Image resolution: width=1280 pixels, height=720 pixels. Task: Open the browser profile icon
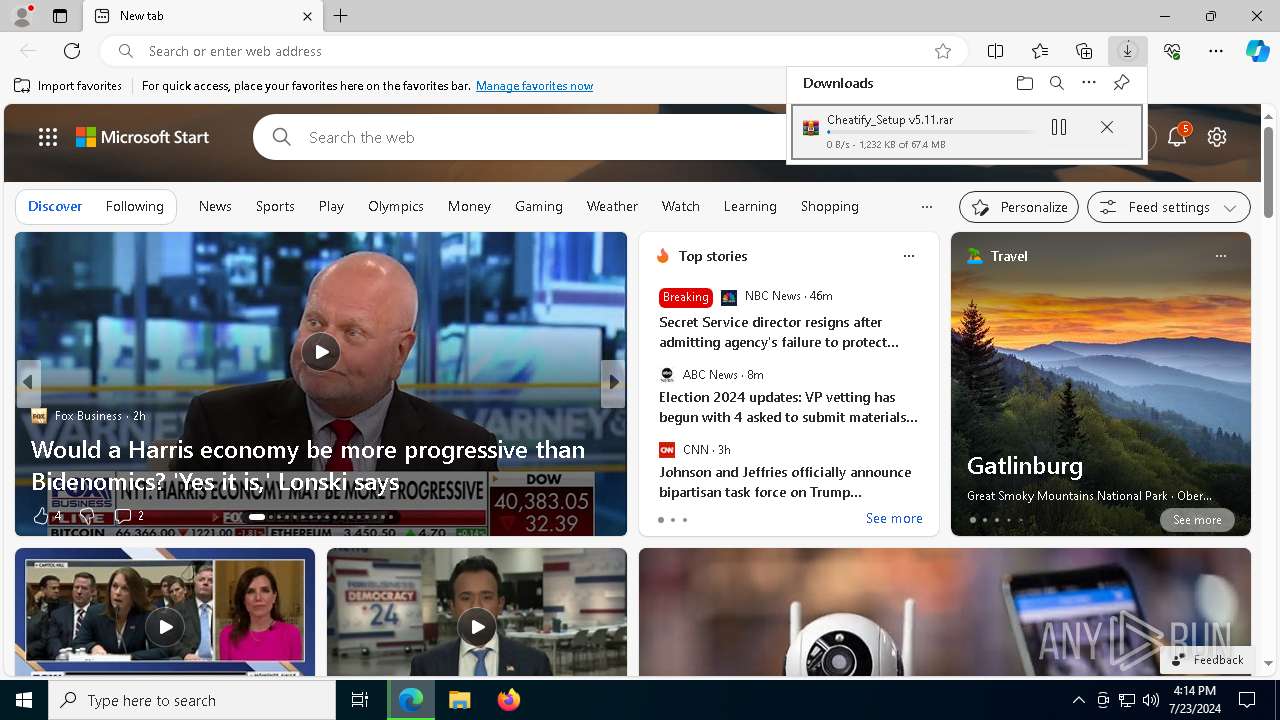(22, 16)
